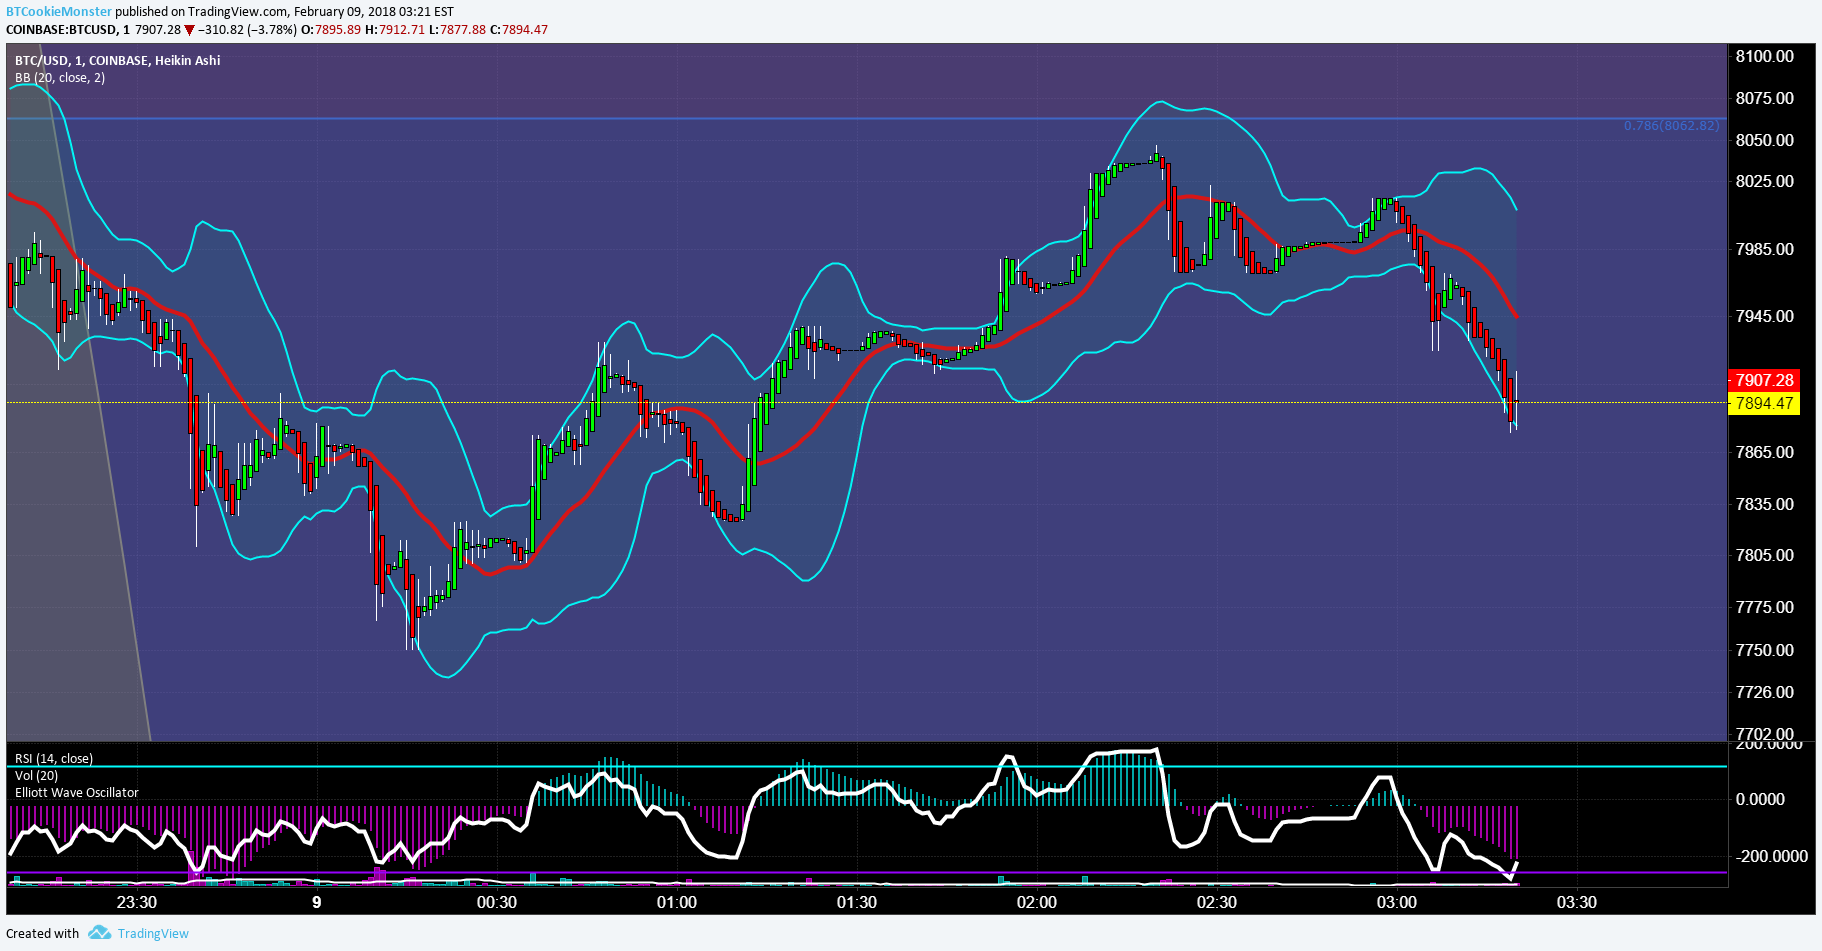Click the close price value C:7894.47

[519, 29]
